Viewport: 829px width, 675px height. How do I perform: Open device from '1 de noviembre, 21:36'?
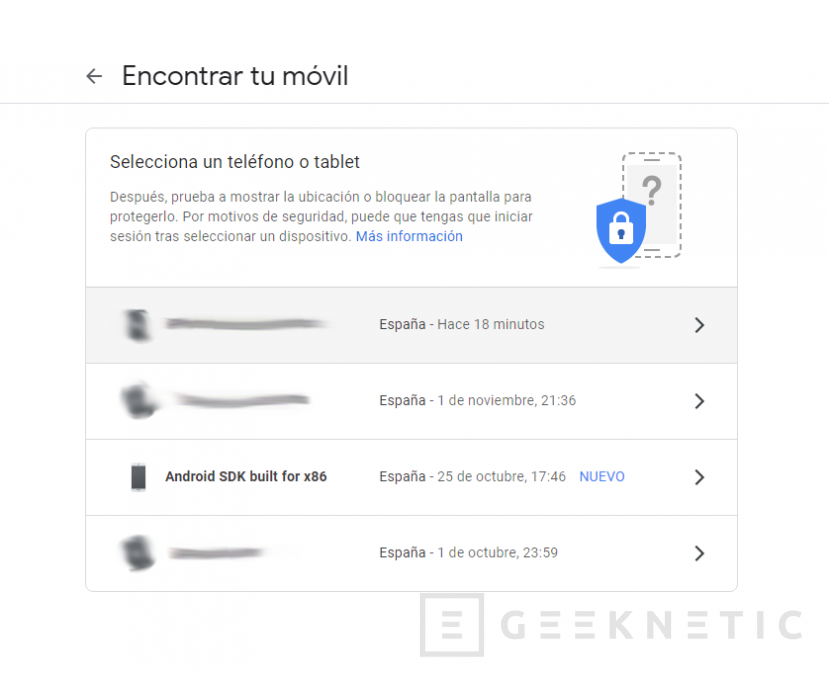pos(411,401)
